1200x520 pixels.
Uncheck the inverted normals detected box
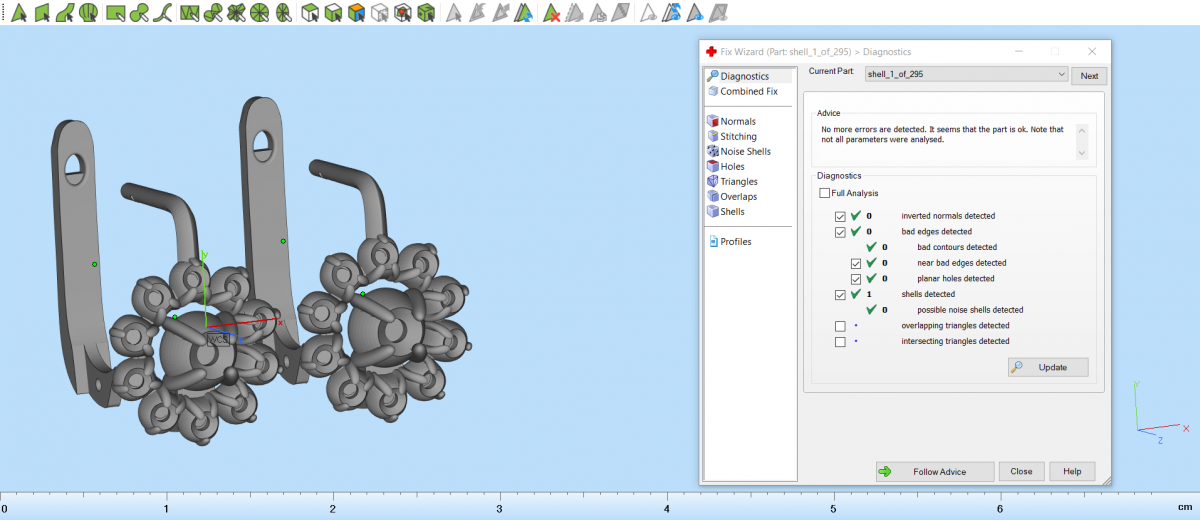840,216
